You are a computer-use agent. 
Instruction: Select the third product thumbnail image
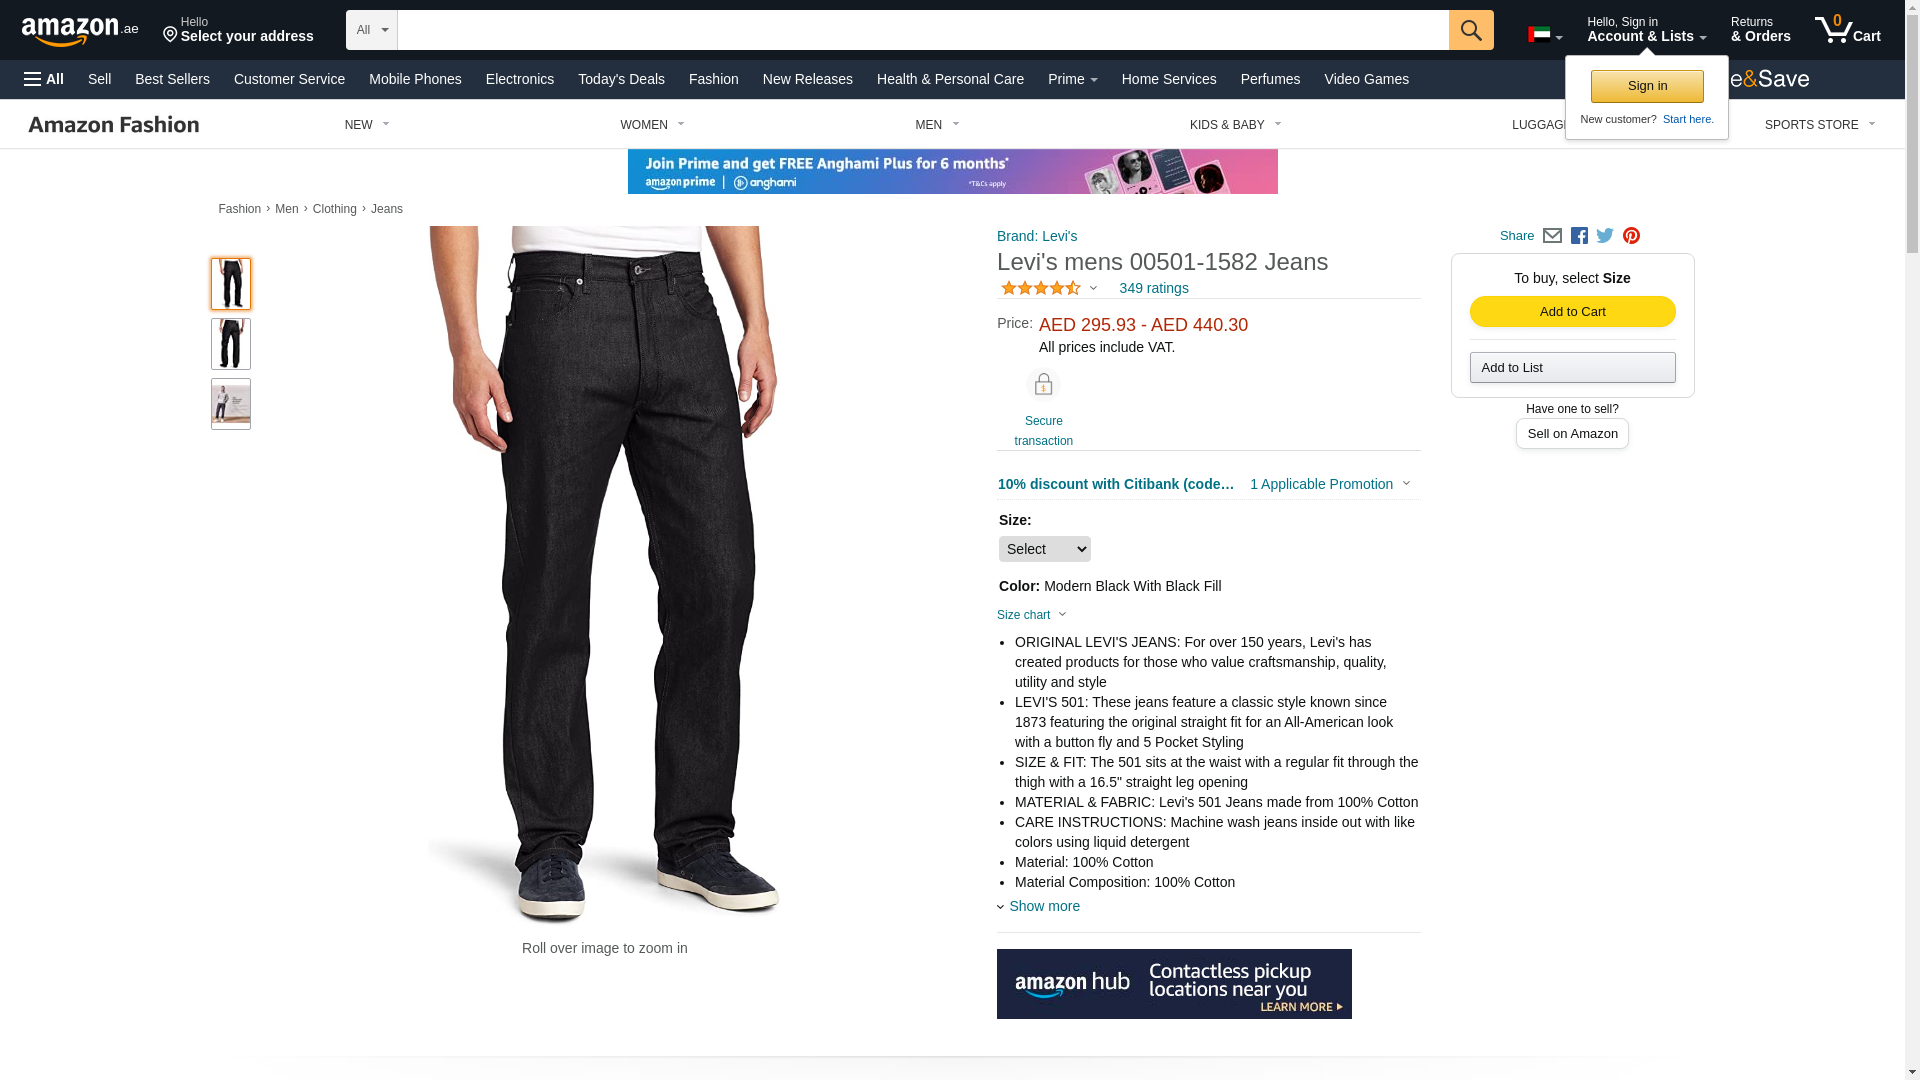[x=231, y=404]
